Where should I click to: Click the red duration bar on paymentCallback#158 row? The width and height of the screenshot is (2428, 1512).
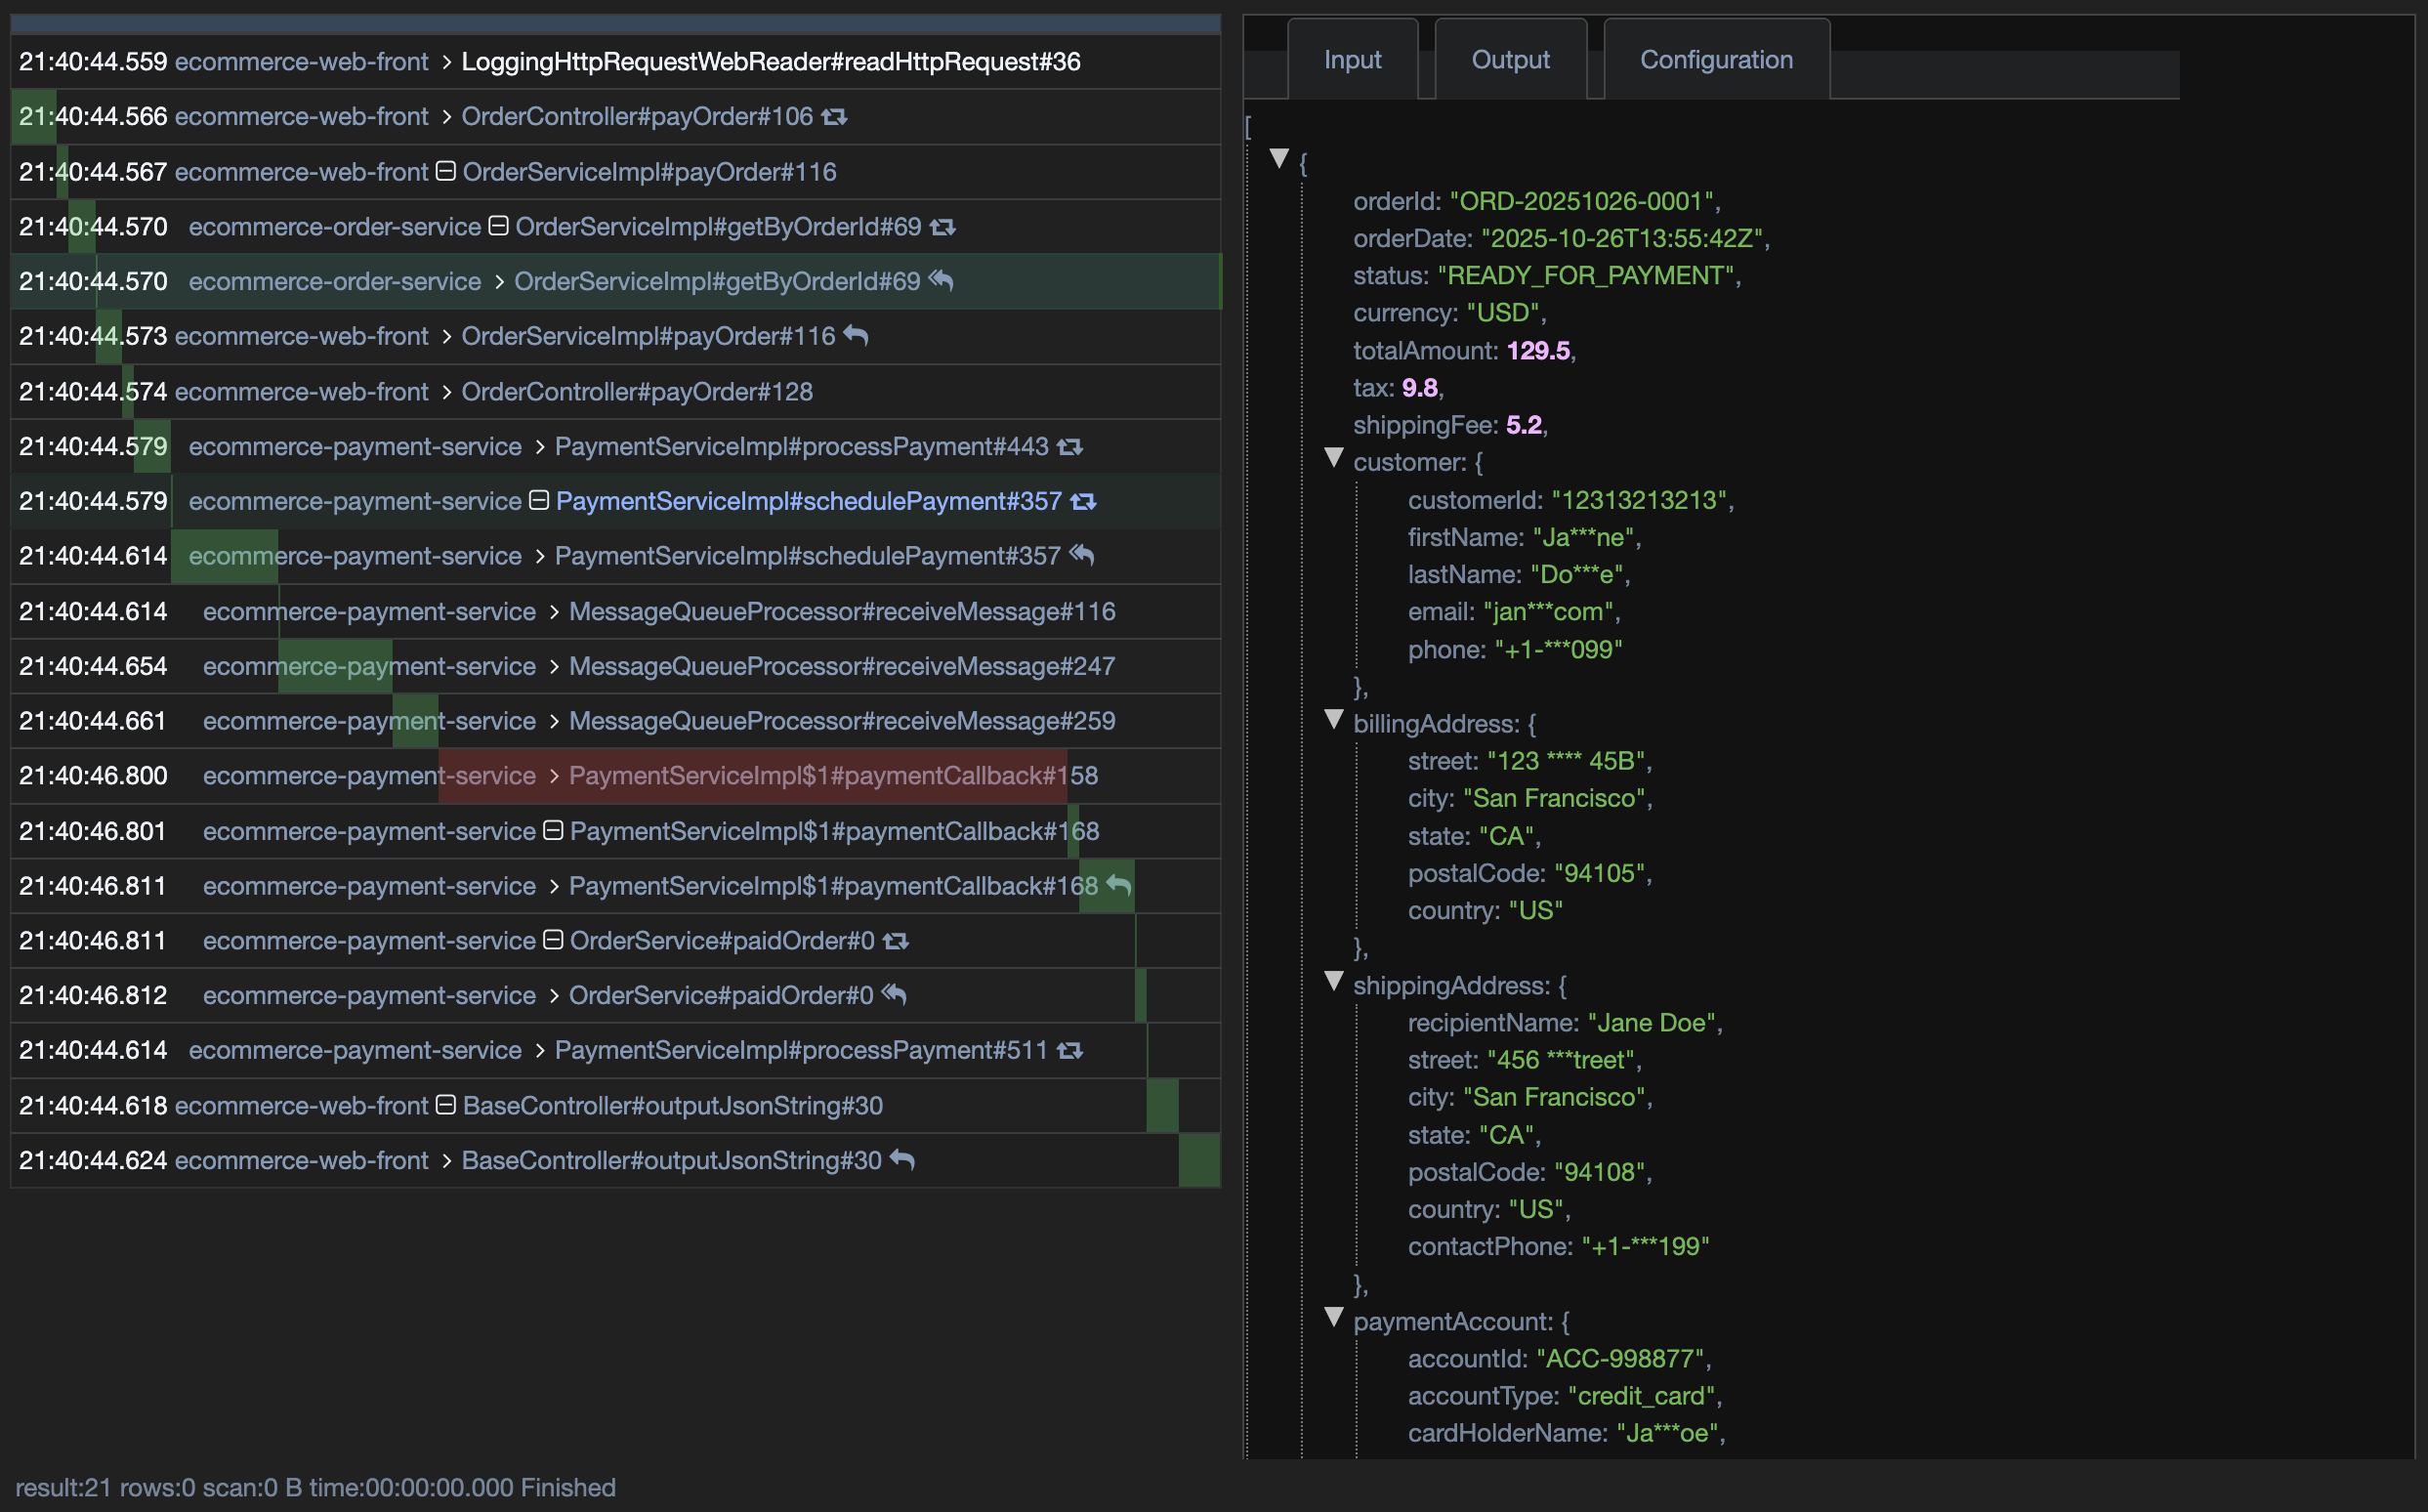(752, 776)
